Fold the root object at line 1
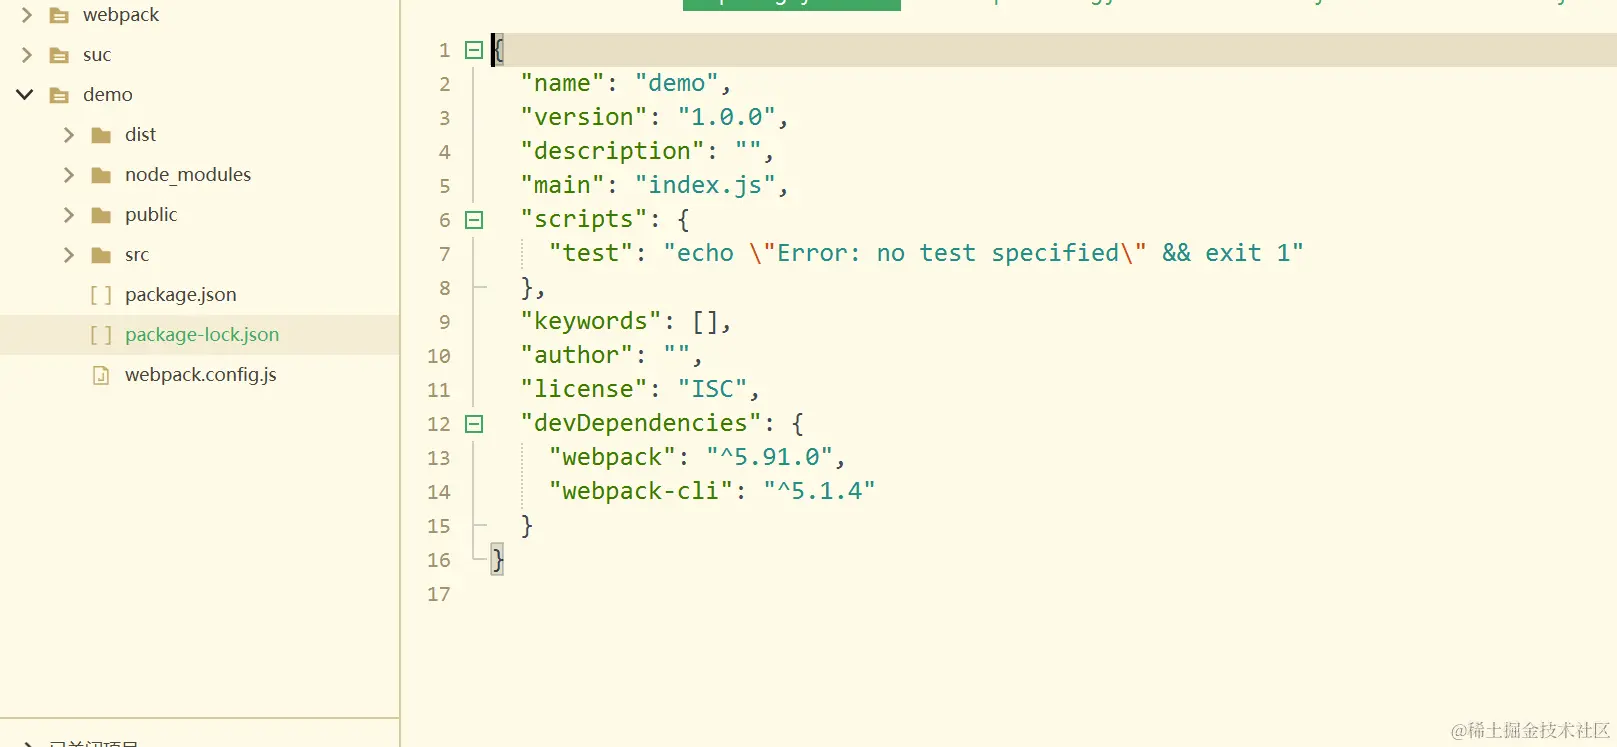 [x=474, y=50]
